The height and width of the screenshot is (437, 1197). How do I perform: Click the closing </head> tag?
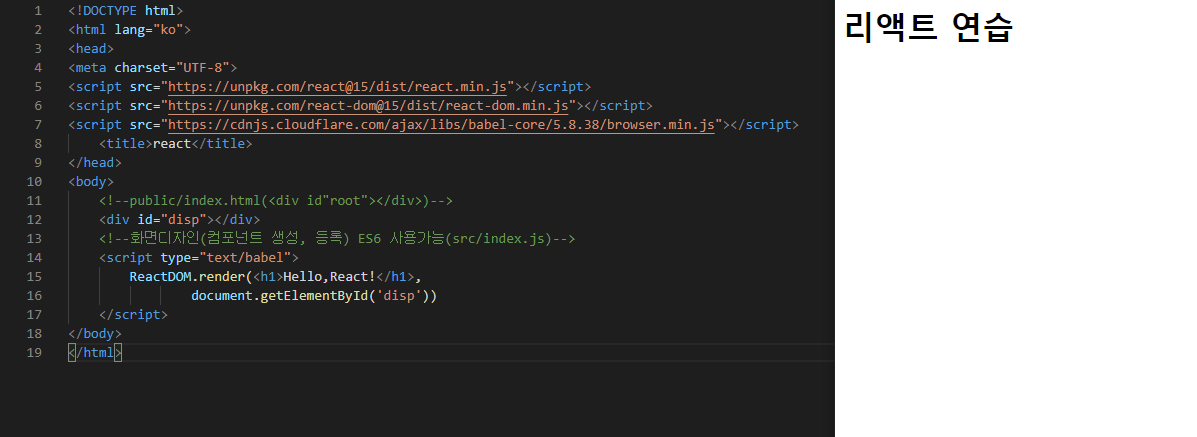tap(95, 163)
